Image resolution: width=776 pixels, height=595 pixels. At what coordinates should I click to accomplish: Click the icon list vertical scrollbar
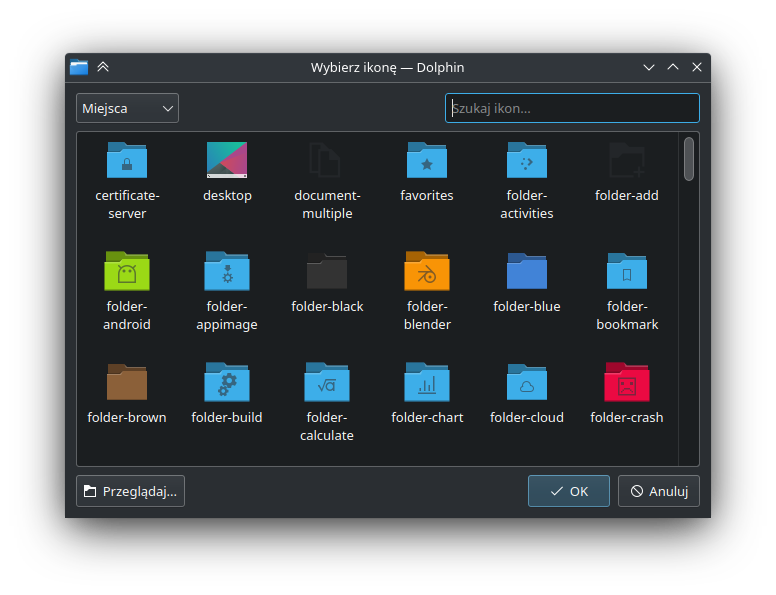pyautogui.click(x=689, y=160)
